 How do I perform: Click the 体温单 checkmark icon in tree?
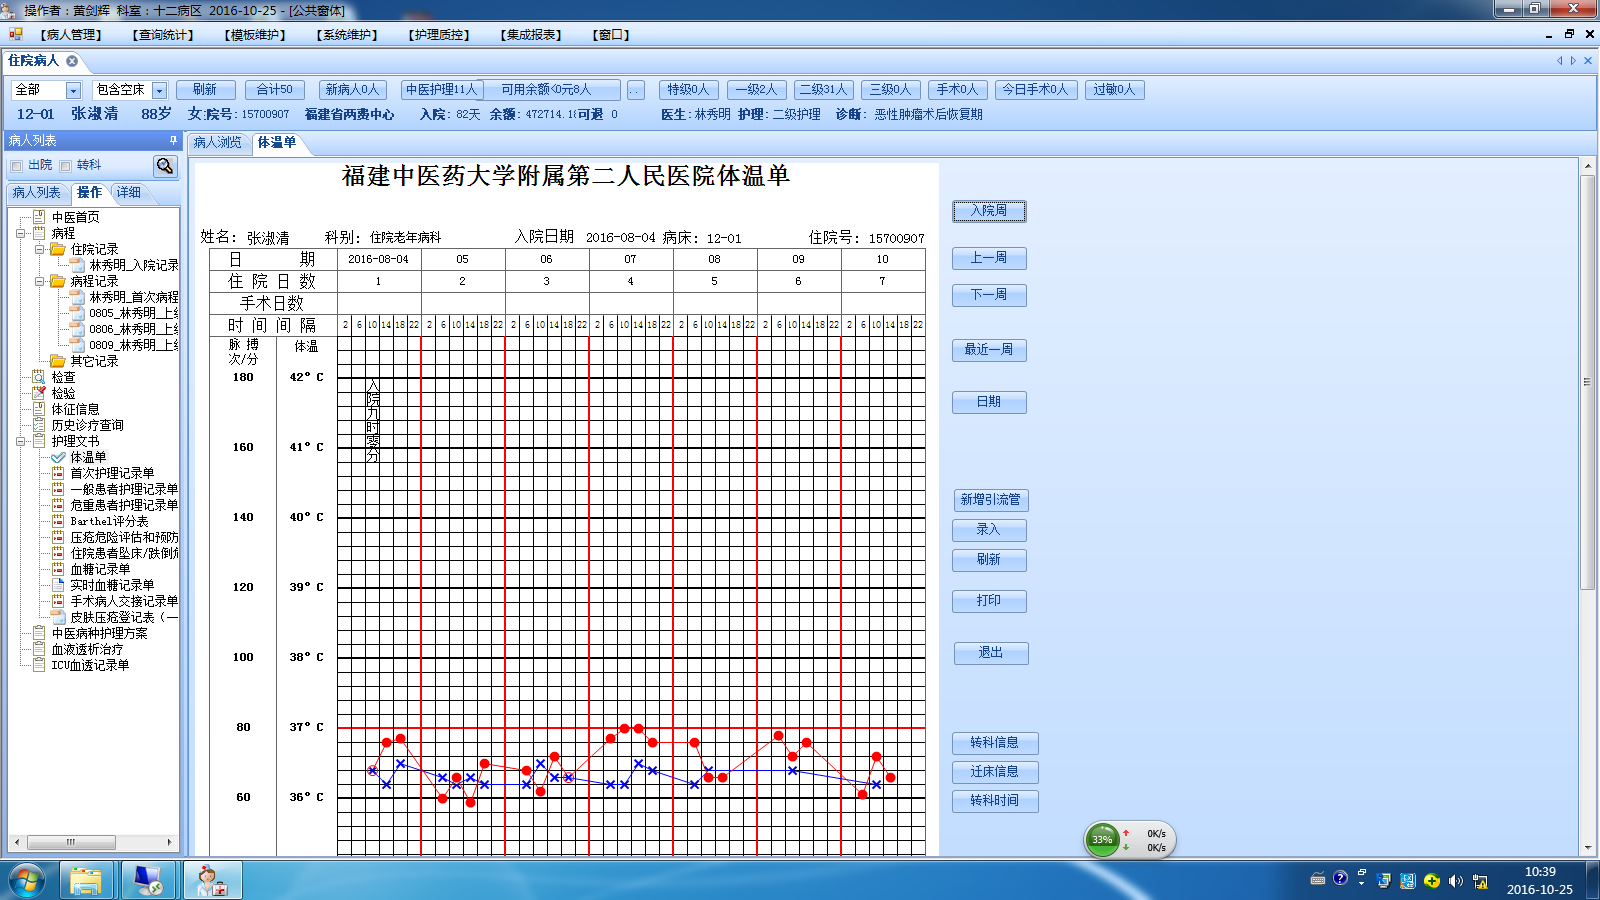(58, 457)
